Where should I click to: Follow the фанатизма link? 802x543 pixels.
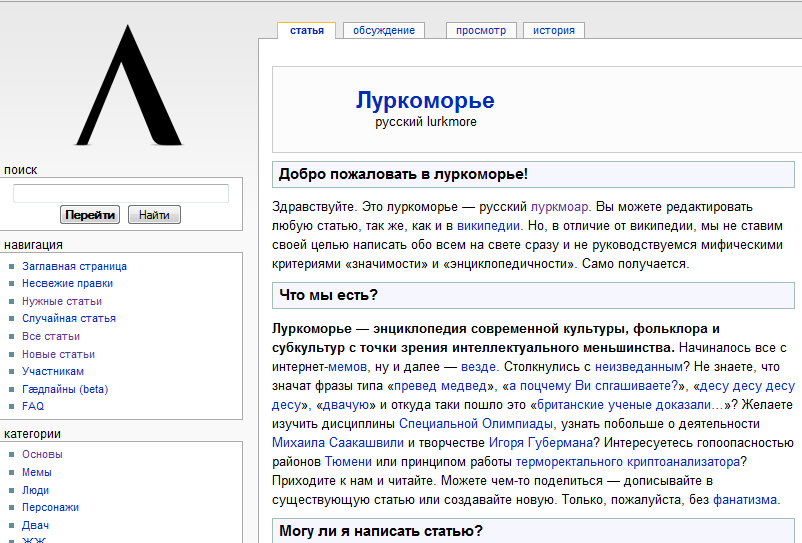coord(745,500)
